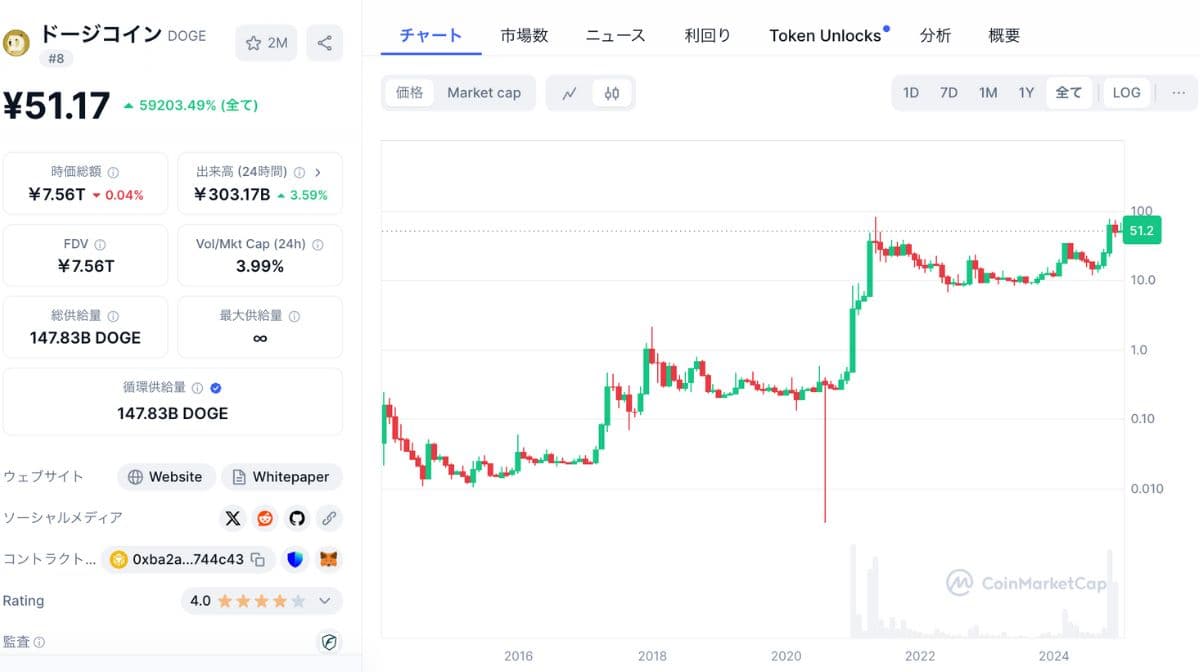1200x672 pixels.
Task: Expand the 出来高 (24時間) arrow
Action: pyautogui.click(x=317, y=172)
